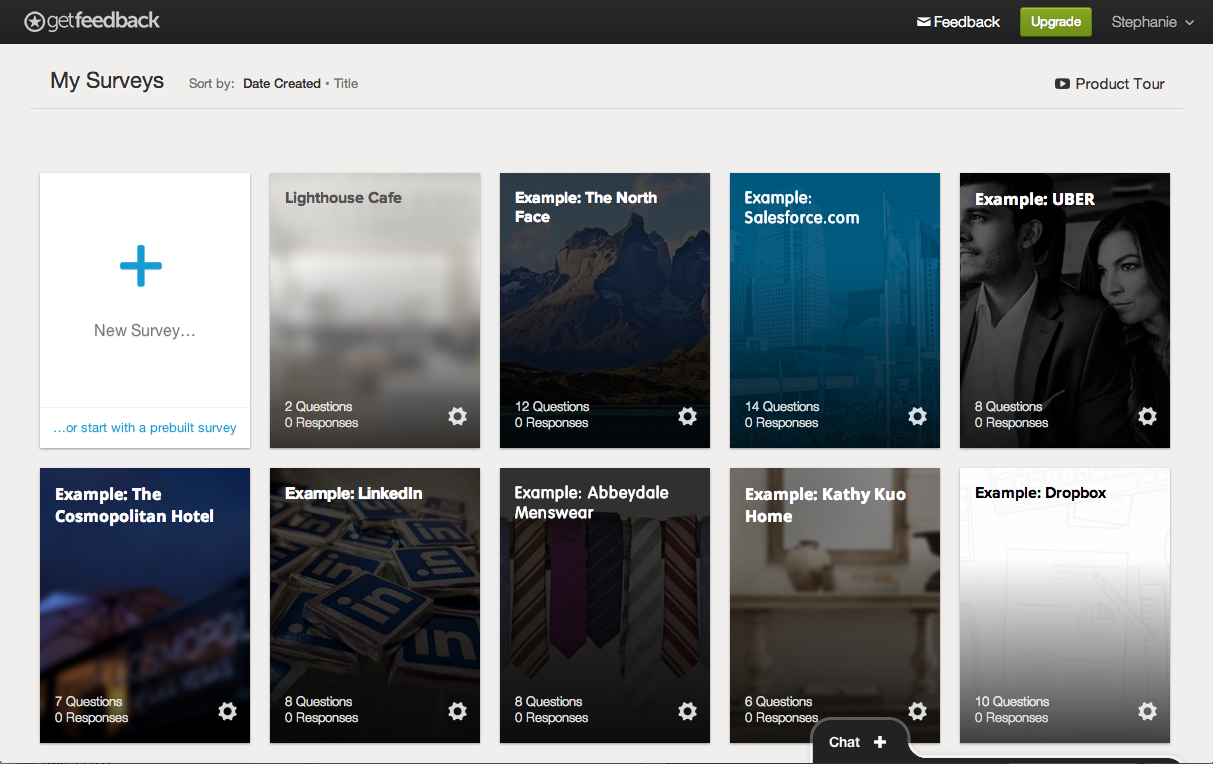Expand the Chat widget plus icon
The image size is (1213, 764).
click(x=880, y=742)
